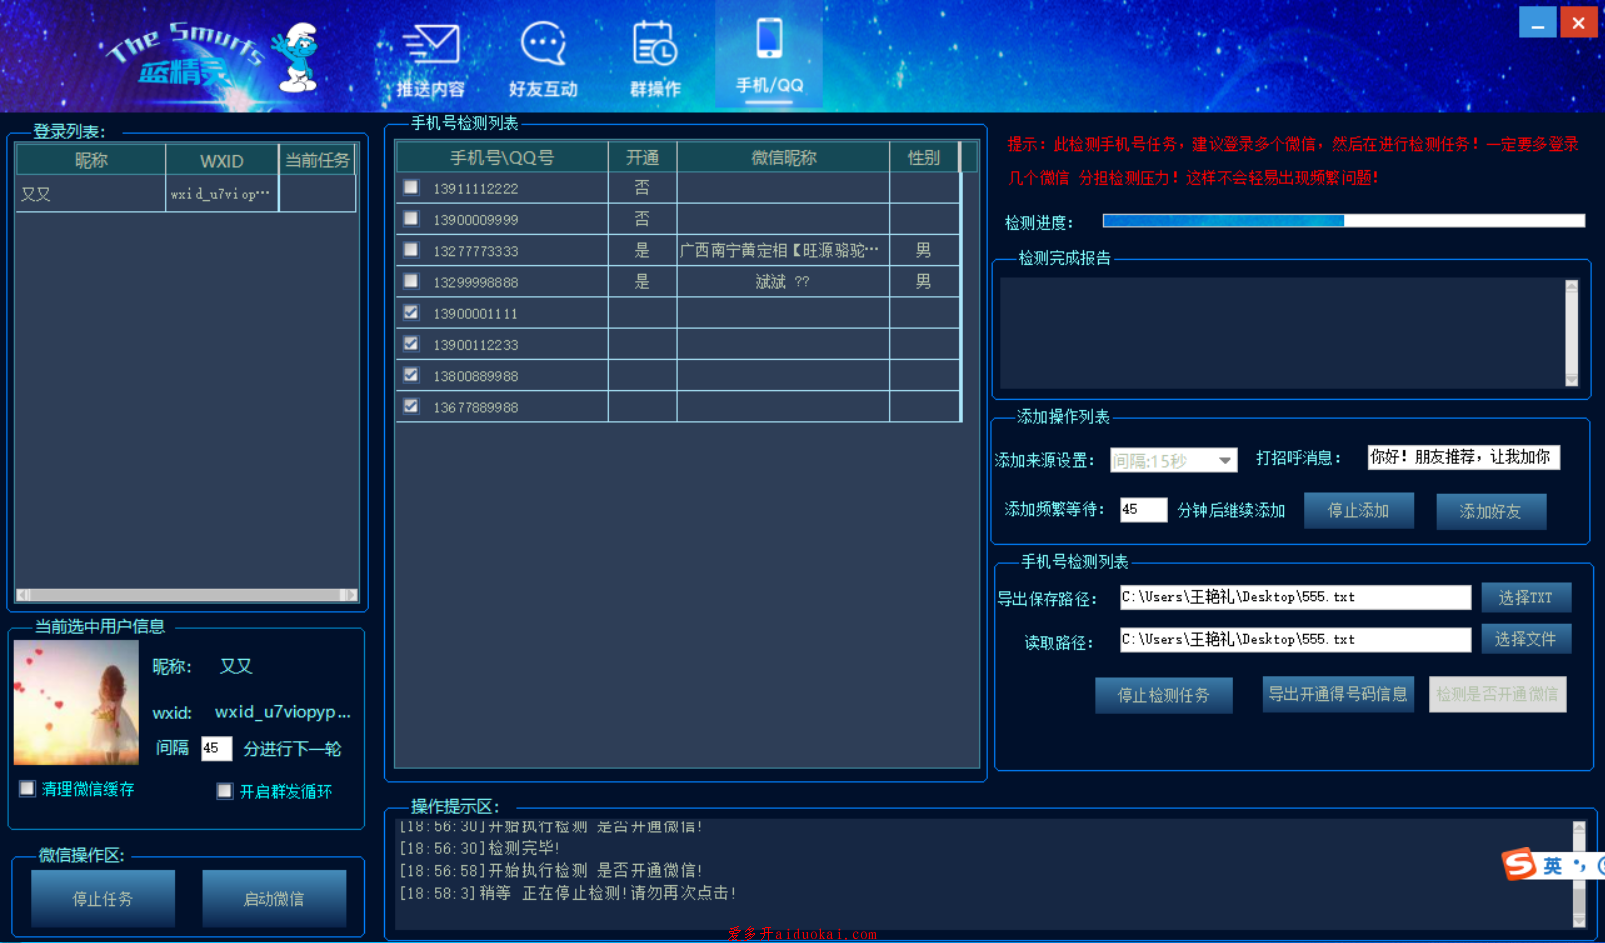Click the scroll-down arrow in the 检测完成报告 box

coord(1571,379)
